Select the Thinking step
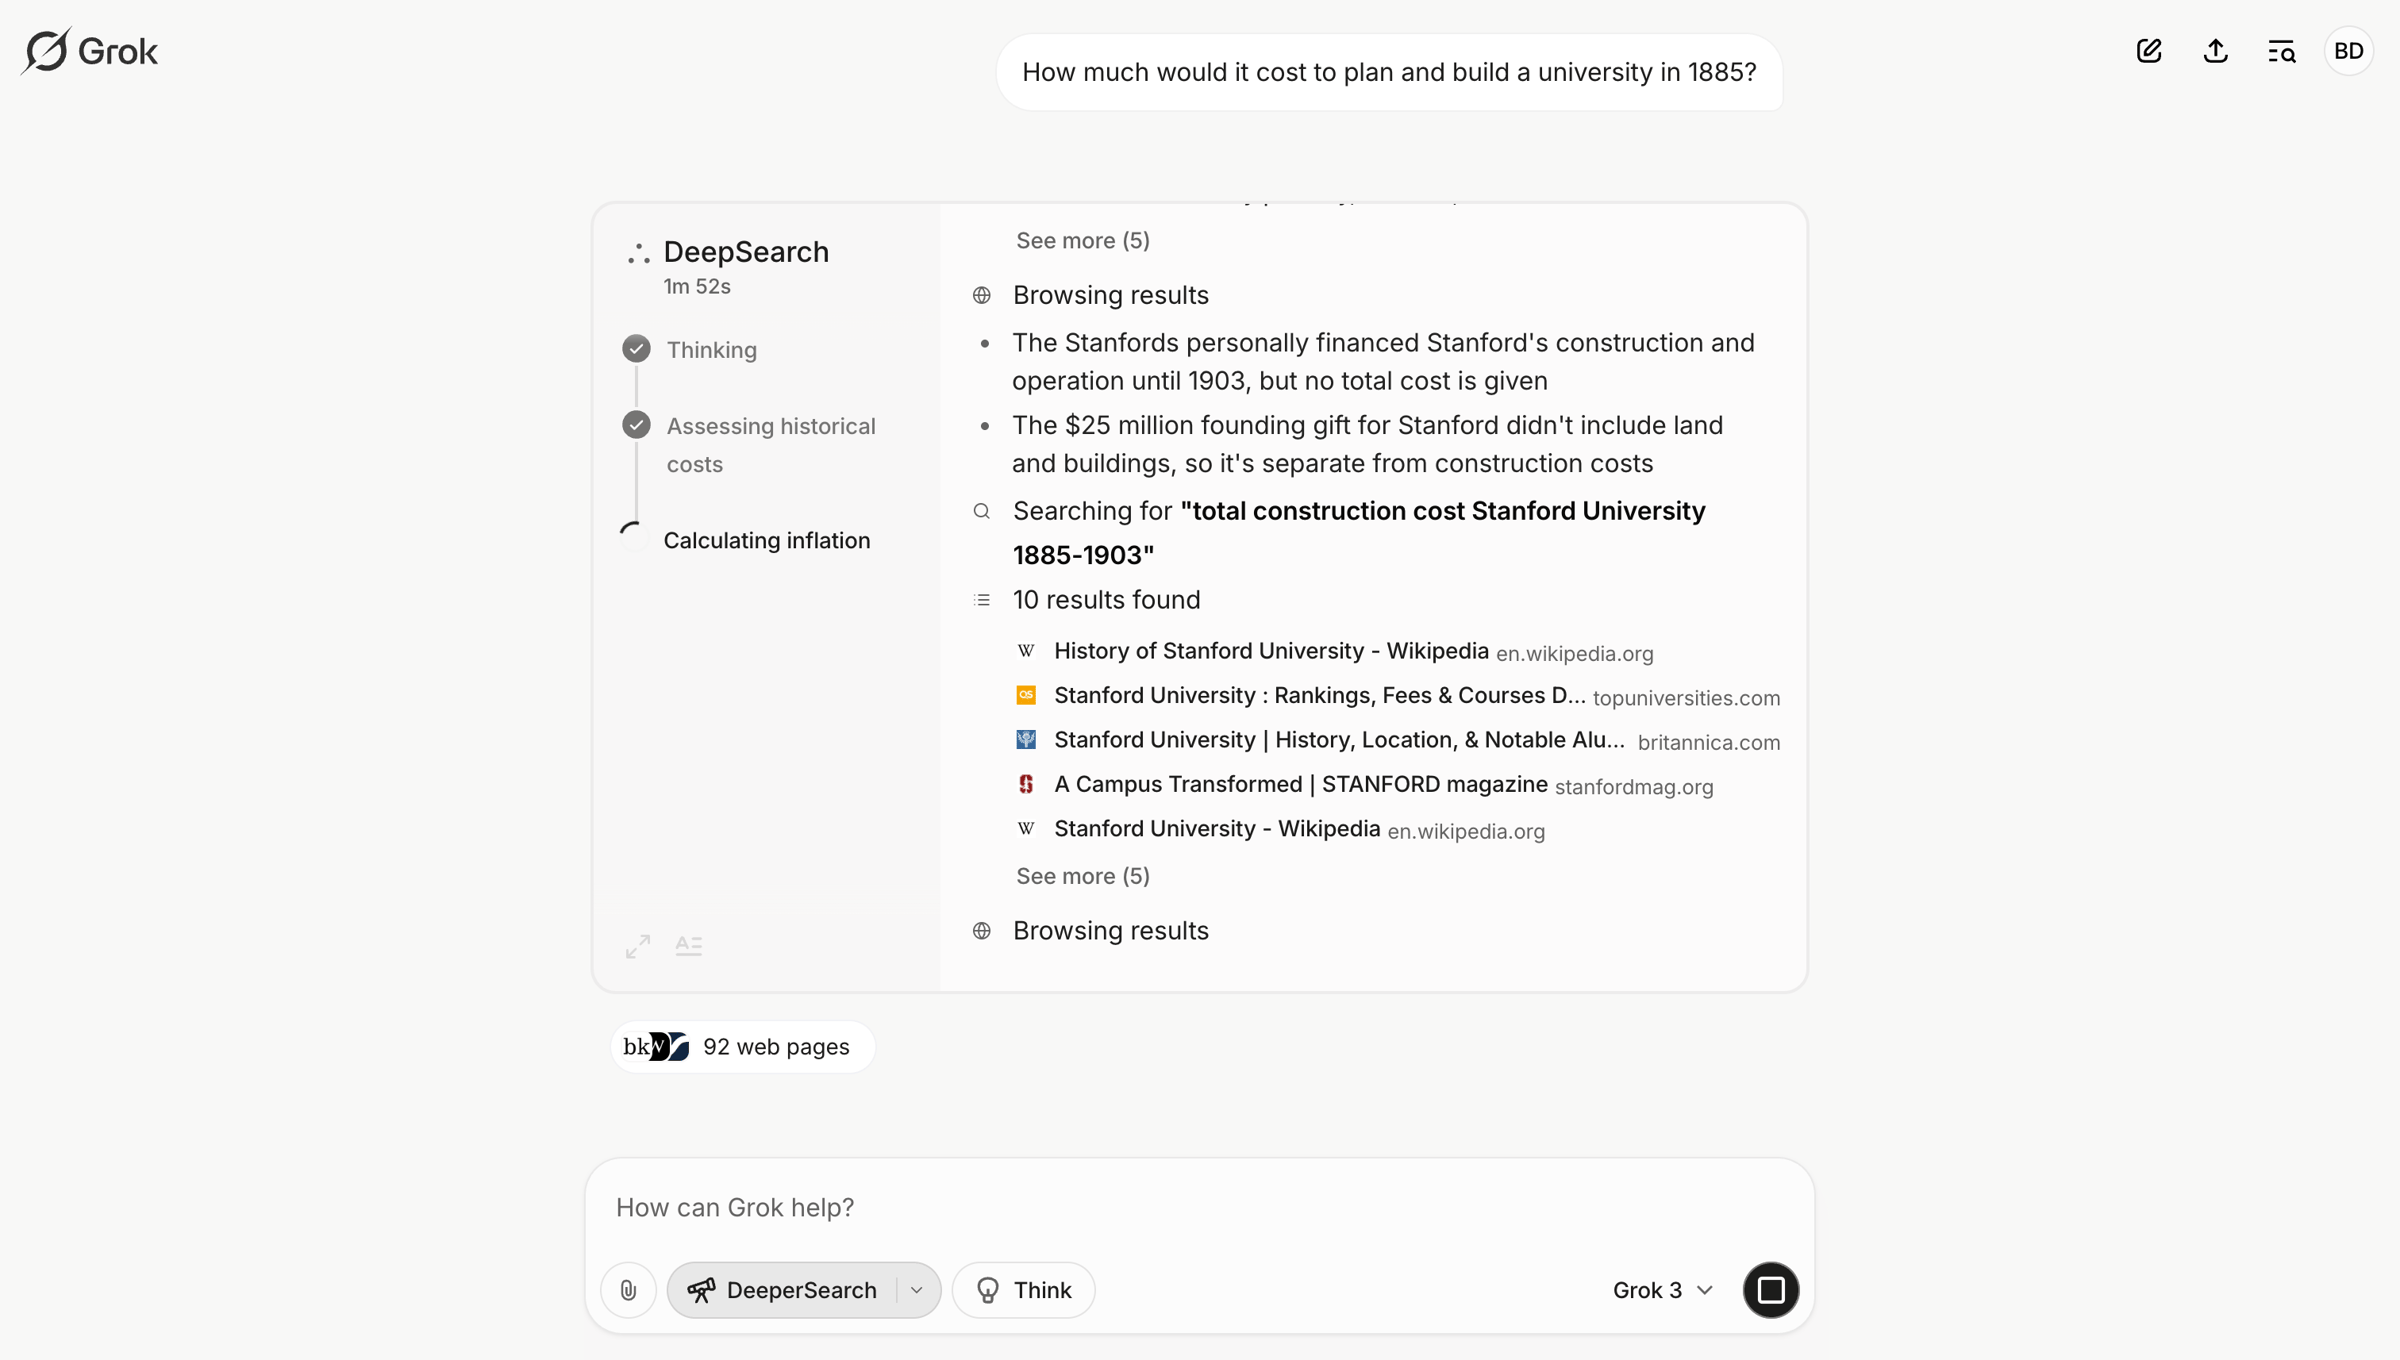The width and height of the screenshot is (2400, 1360). click(711, 350)
